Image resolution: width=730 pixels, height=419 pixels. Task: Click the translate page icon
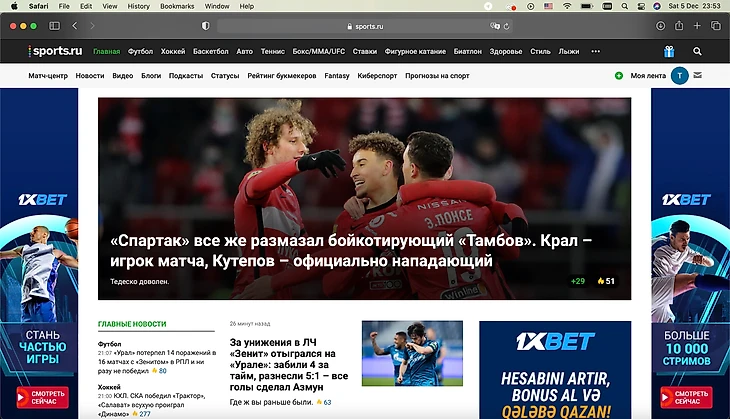[x=494, y=26]
